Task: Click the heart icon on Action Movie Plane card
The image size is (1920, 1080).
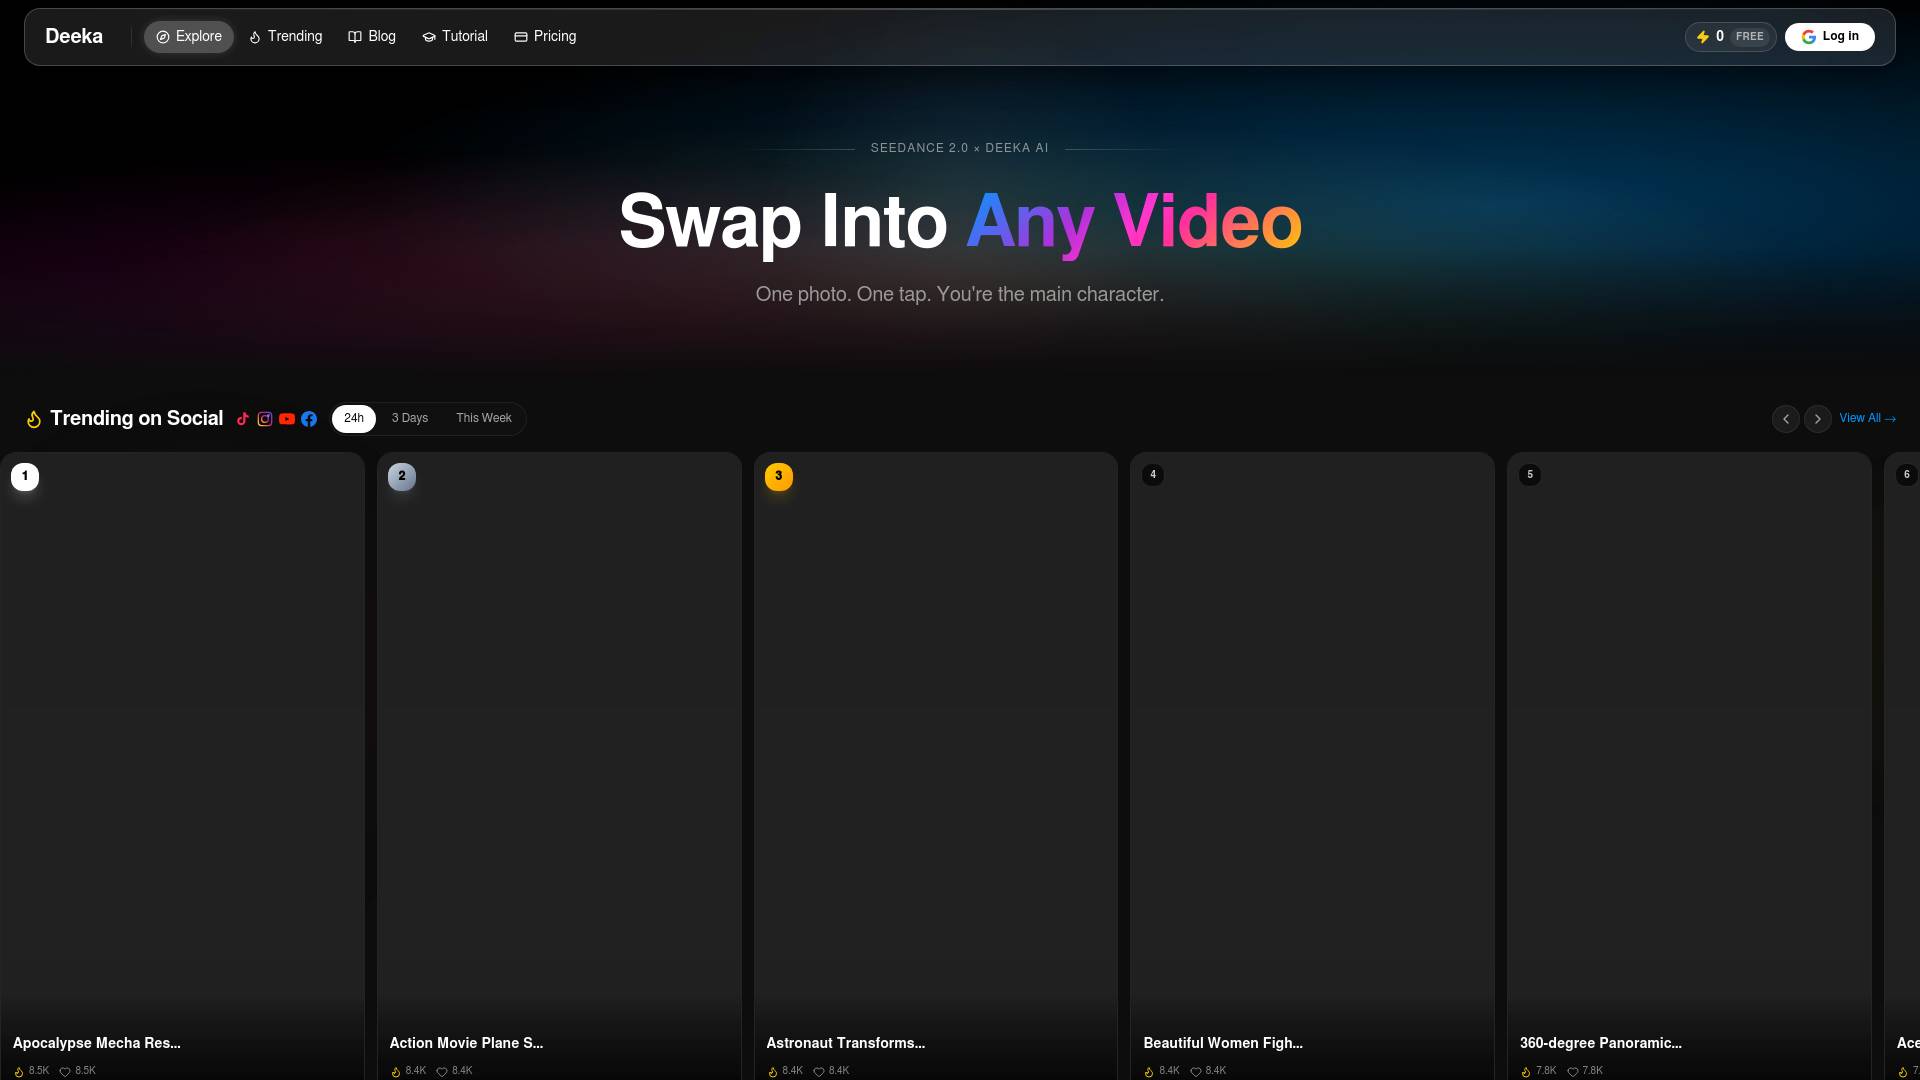Action: pyautogui.click(x=442, y=1071)
